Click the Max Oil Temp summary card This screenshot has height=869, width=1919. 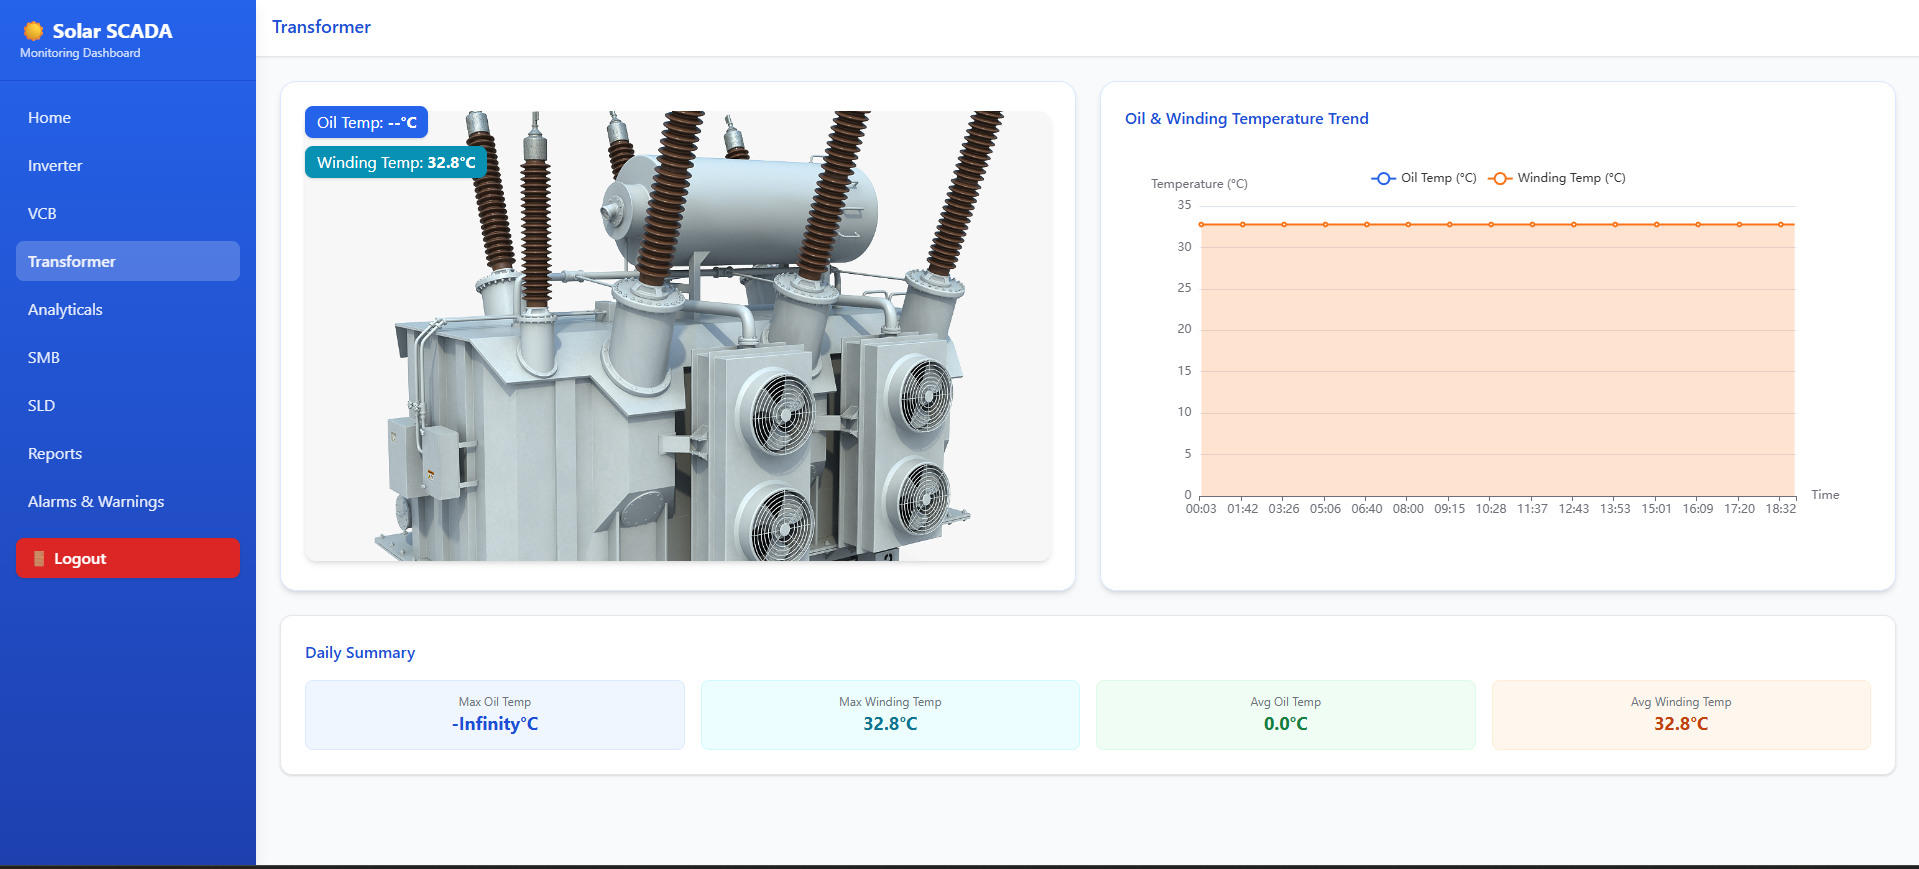coord(494,715)
